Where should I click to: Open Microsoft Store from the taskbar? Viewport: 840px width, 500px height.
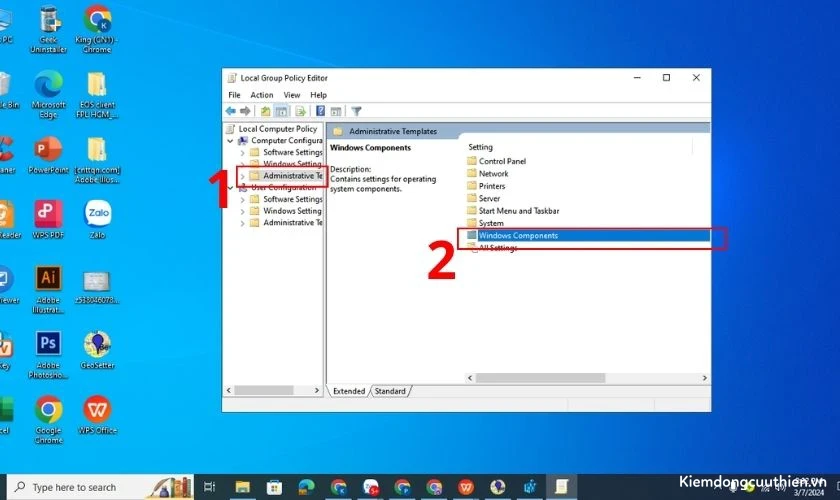(x=274, y=487)
